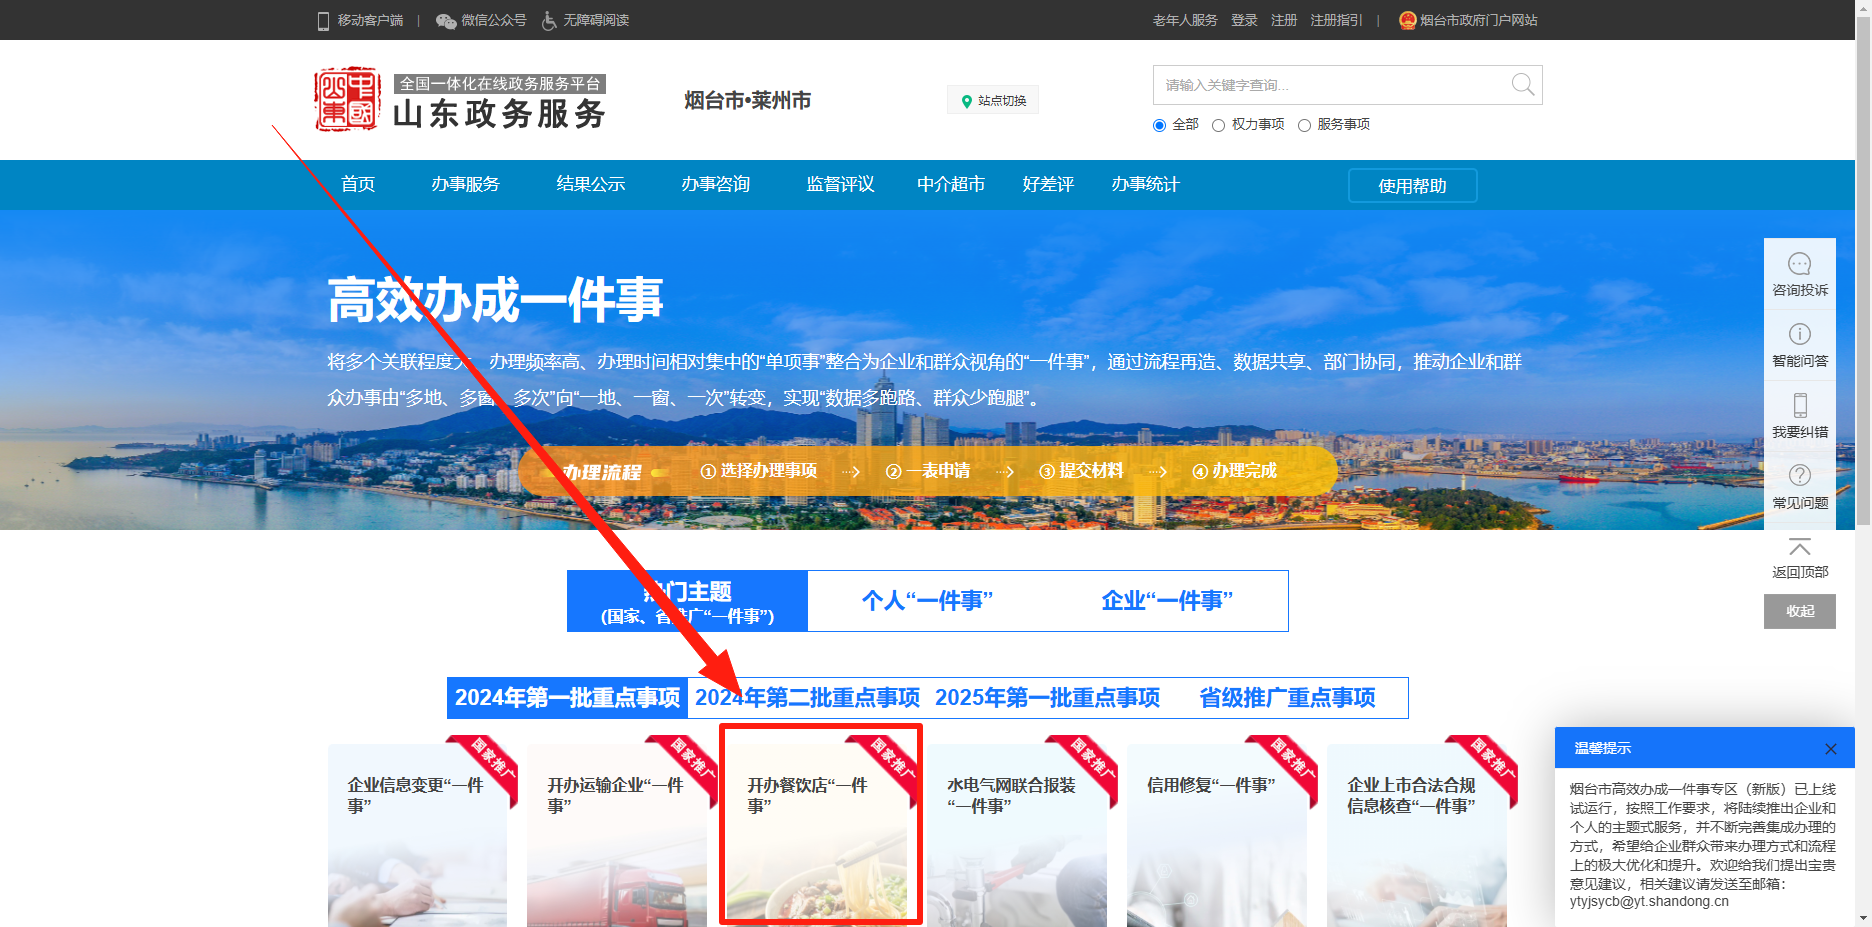Click the 返回顶部 arrow icon

pos(1799,547)
